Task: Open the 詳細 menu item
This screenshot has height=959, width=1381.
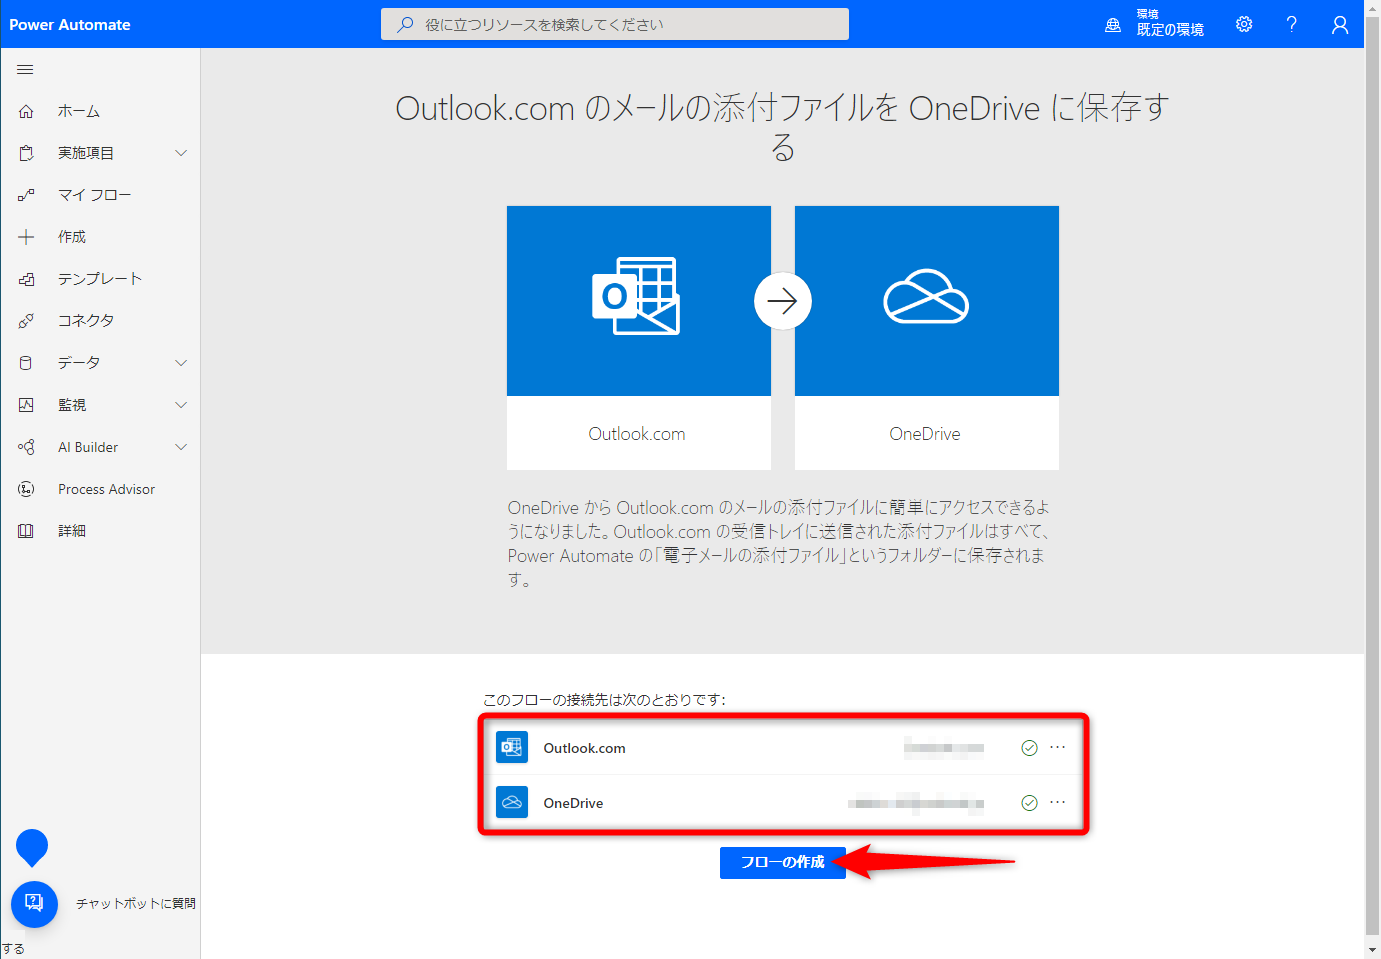Action: pyautogui.click(x=71, y=530)
